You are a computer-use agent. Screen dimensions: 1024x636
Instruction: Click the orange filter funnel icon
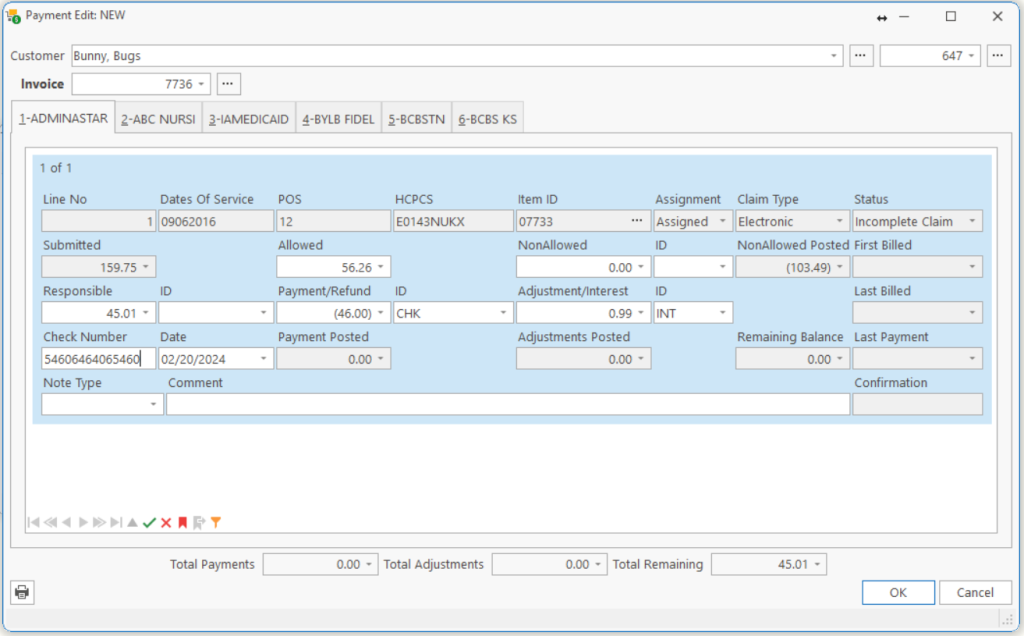coord(216,522)
